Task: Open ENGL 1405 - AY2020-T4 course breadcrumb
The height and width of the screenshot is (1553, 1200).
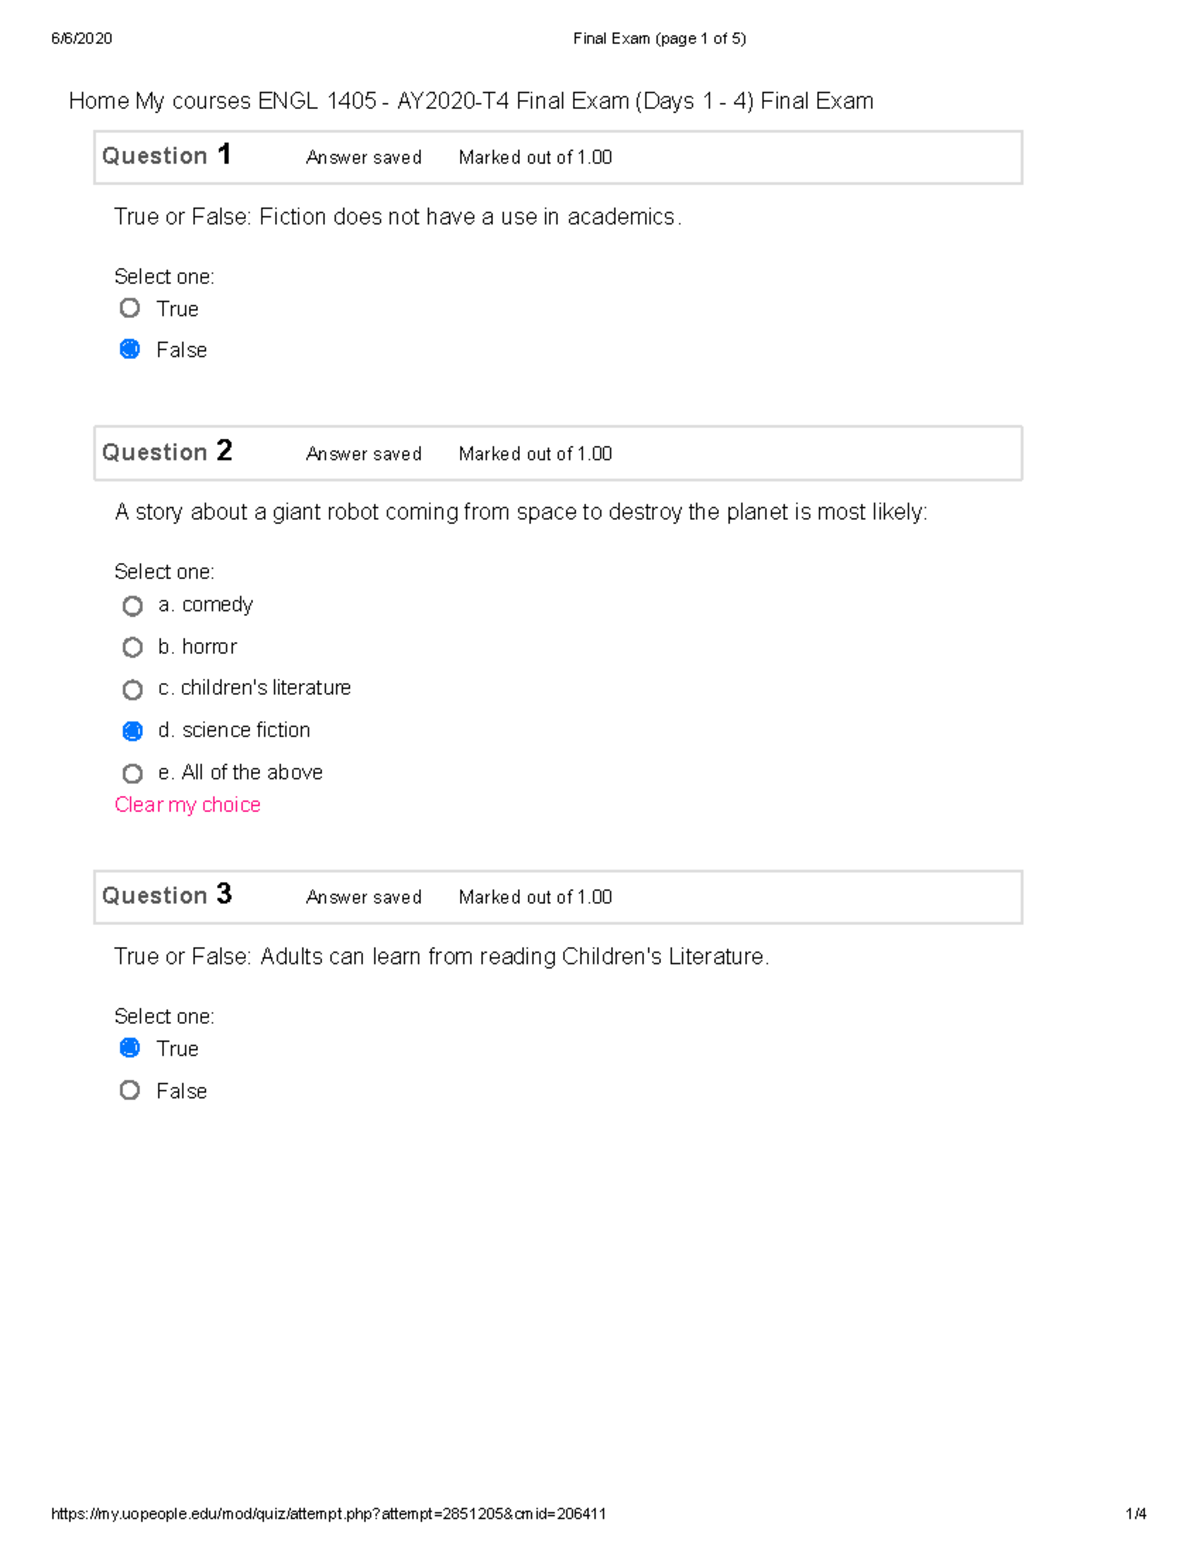Action: pos(383,101)
